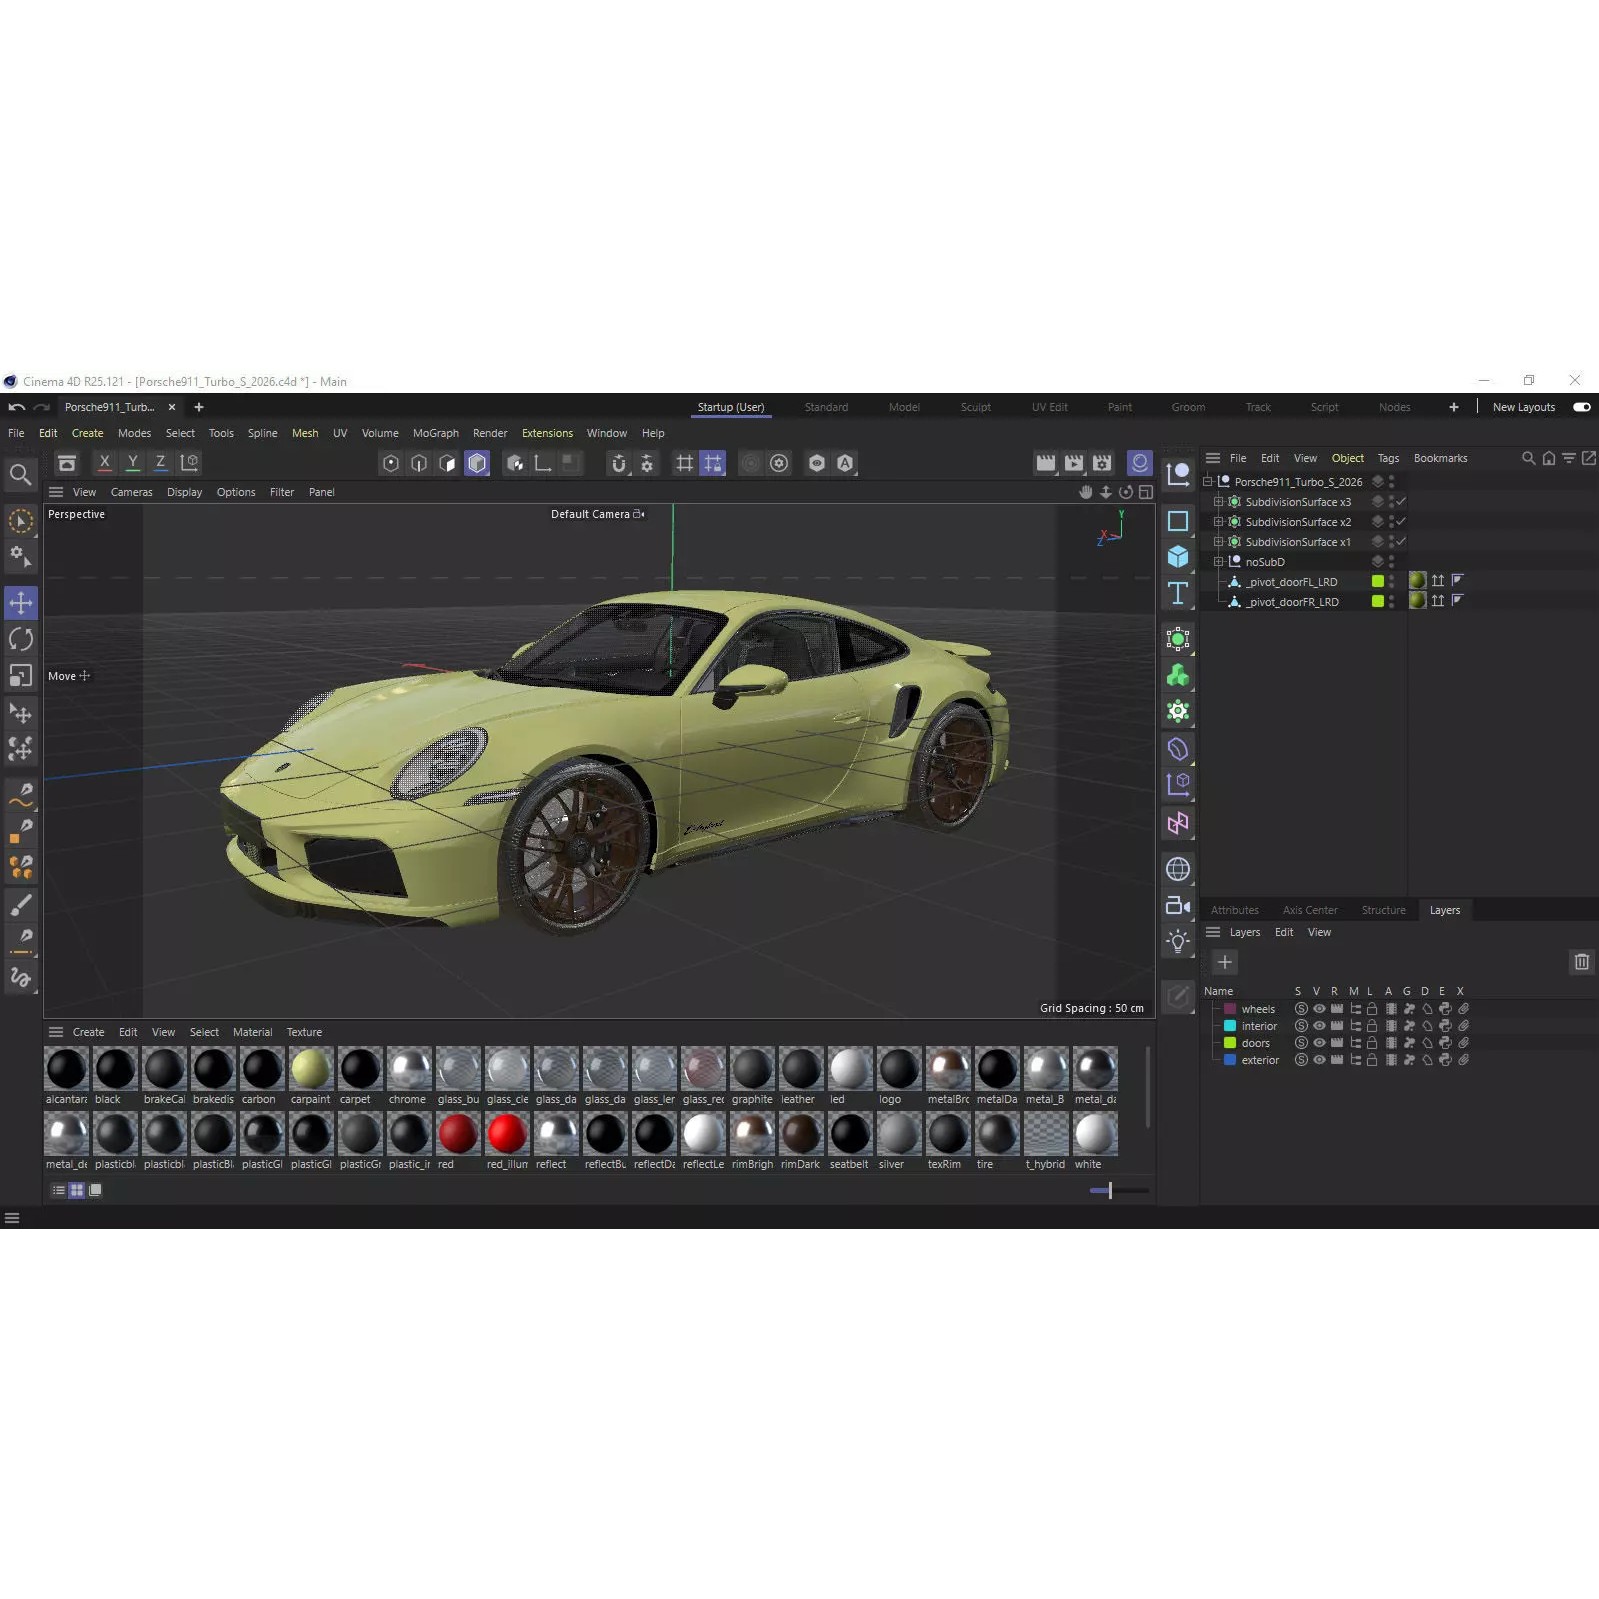The height and width of the screenshot is (1599, 1599).
Task: Toggle lock on exterior layer
Action: (x=1372, y=1060)
